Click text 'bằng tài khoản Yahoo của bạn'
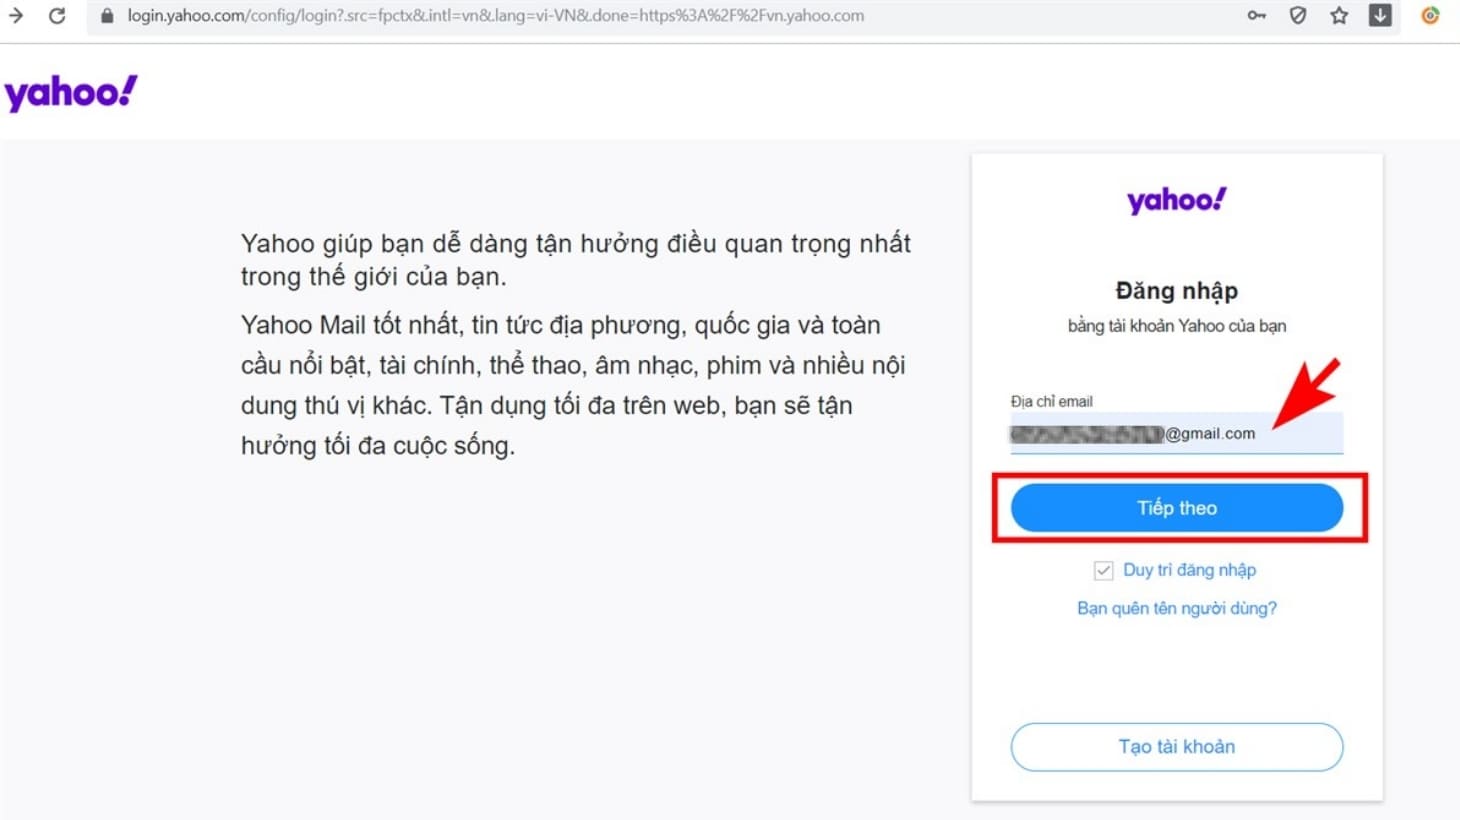The image size is (1460, 820). 1177,326
